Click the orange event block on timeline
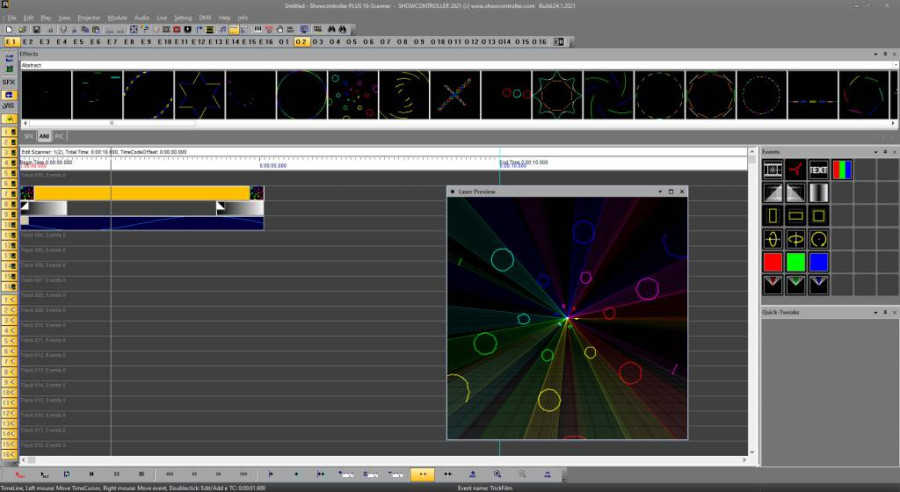Screen dimensions: 900x492 (140, 192)
